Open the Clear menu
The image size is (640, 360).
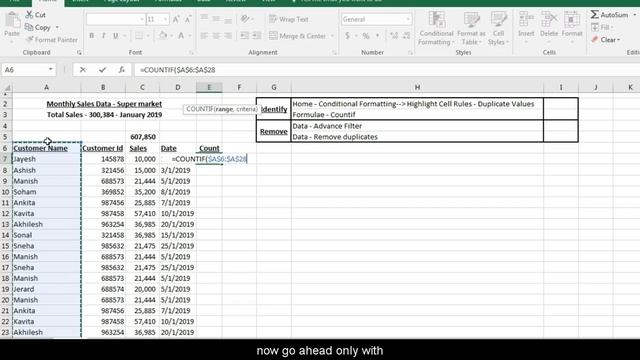tap(606, 40)
